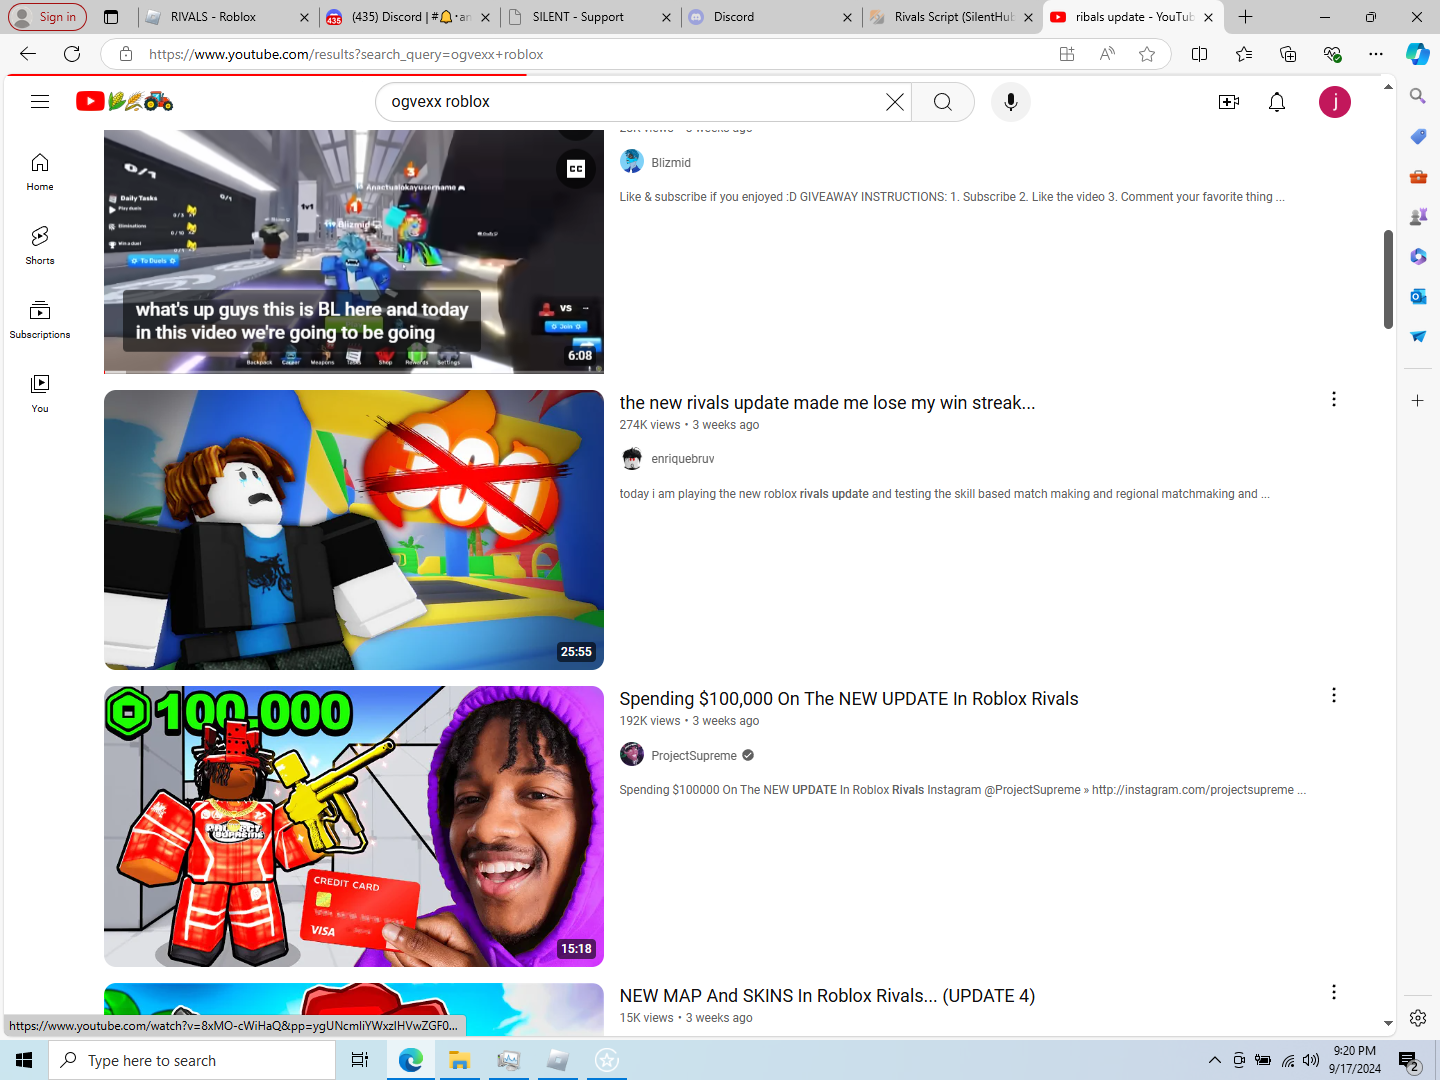Open the Outlook sidebar icon

[x=1418, y=296]
